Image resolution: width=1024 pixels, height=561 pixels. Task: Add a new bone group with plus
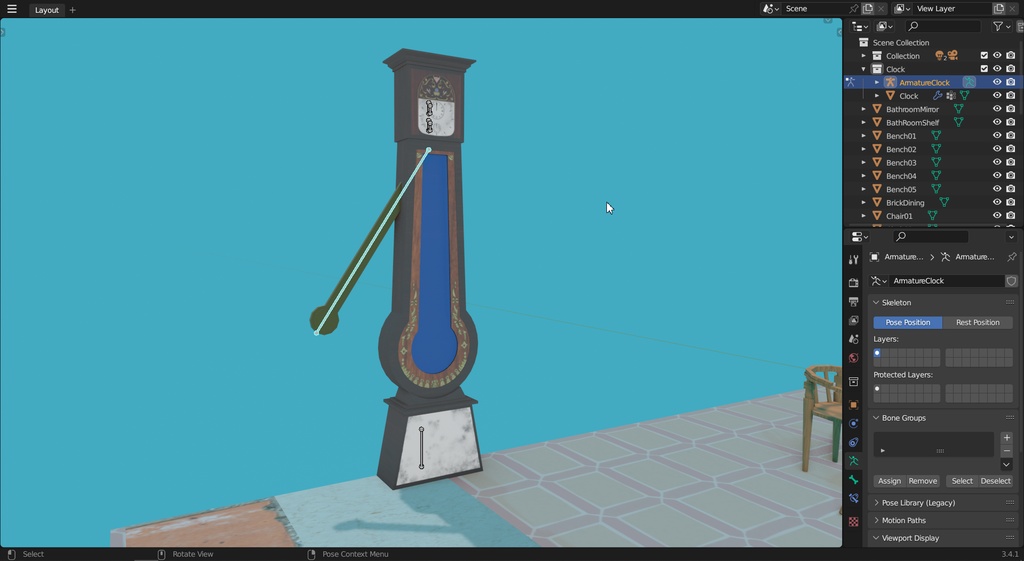pos(1006,438)
